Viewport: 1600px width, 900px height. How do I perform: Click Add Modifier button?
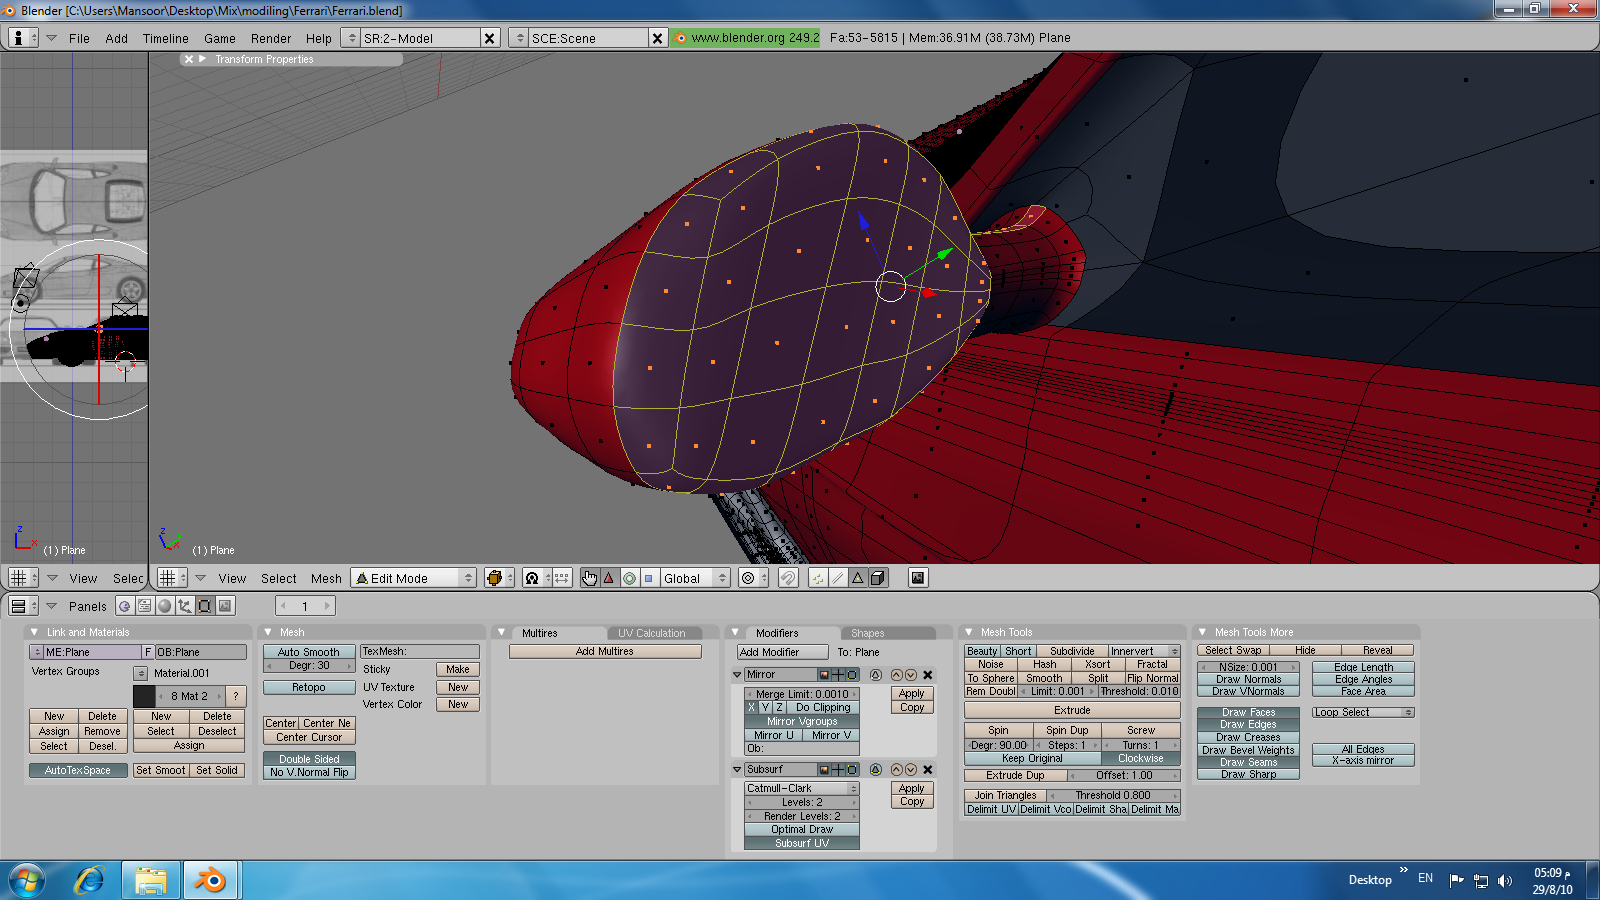782,652
